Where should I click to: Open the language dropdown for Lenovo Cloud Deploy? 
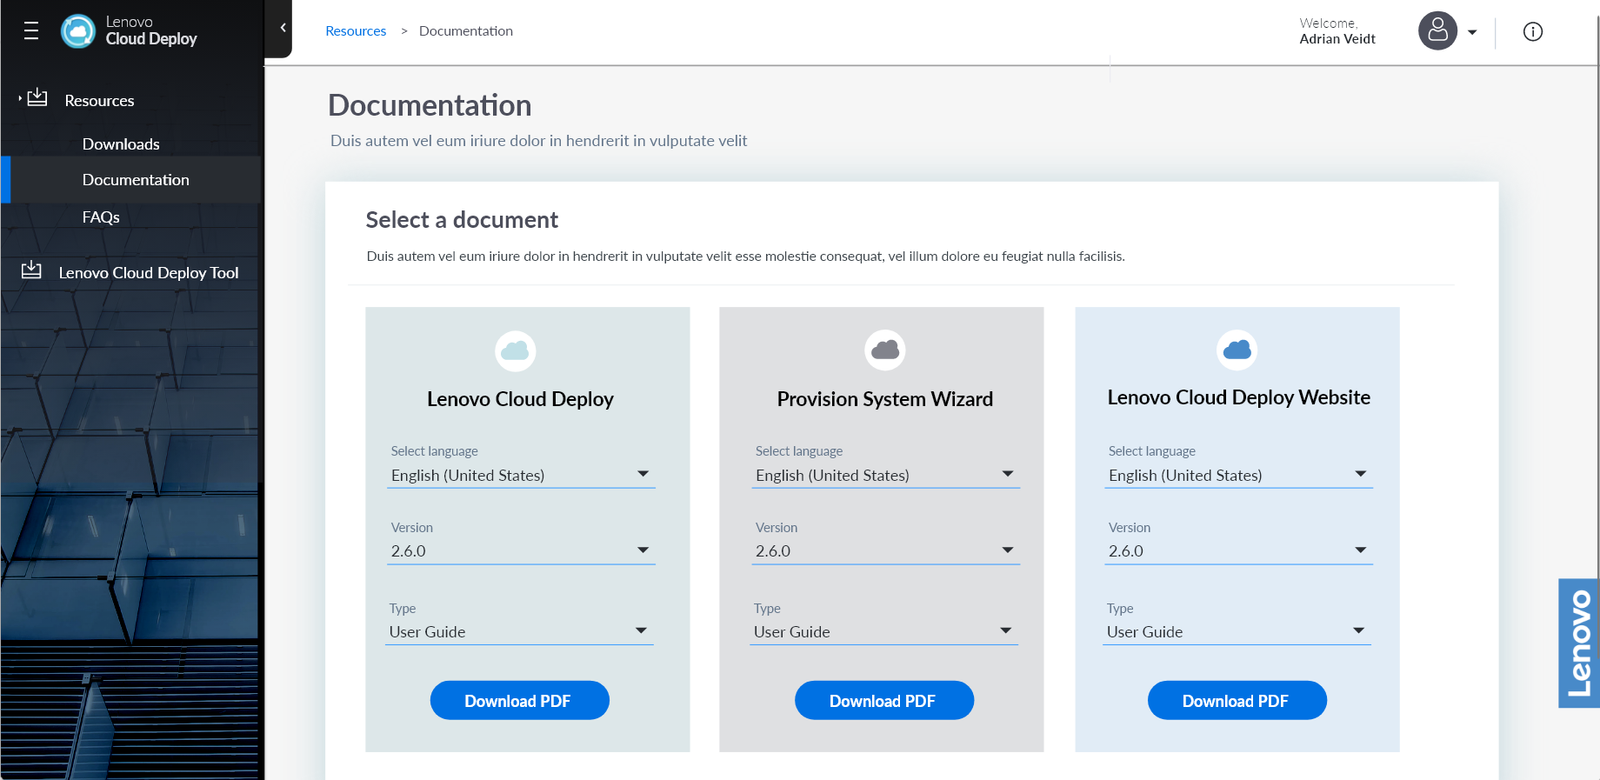click(x=521, y=475)
